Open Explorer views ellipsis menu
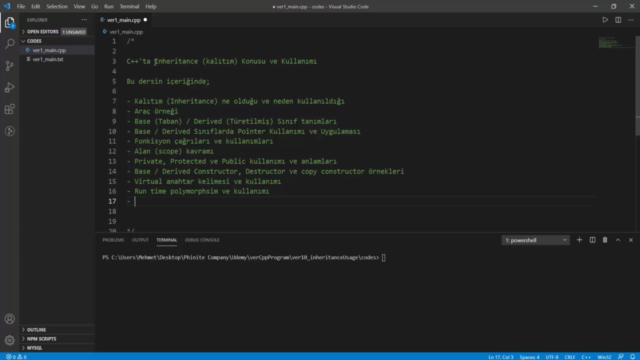The height and width of the screenshot is (360, 640). [84, 20]
